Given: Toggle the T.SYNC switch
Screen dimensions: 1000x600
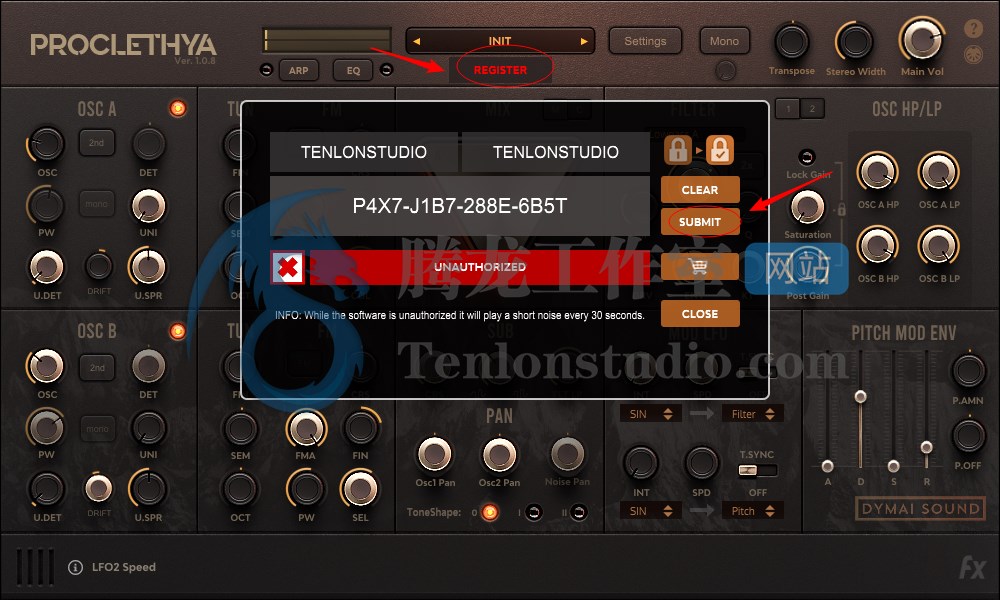Looking at the screenshot, I should pyautogui.click(x=757, y=471).
